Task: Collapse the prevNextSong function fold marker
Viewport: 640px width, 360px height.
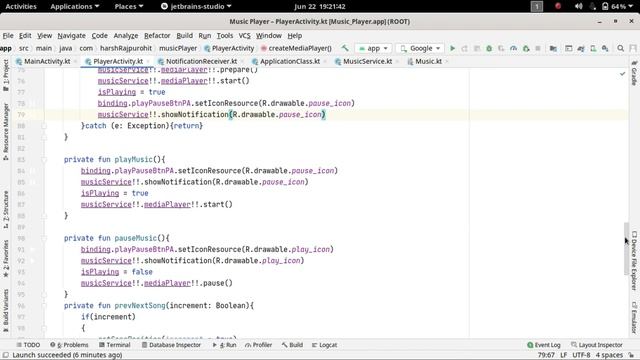Action: tap(44, 305)
